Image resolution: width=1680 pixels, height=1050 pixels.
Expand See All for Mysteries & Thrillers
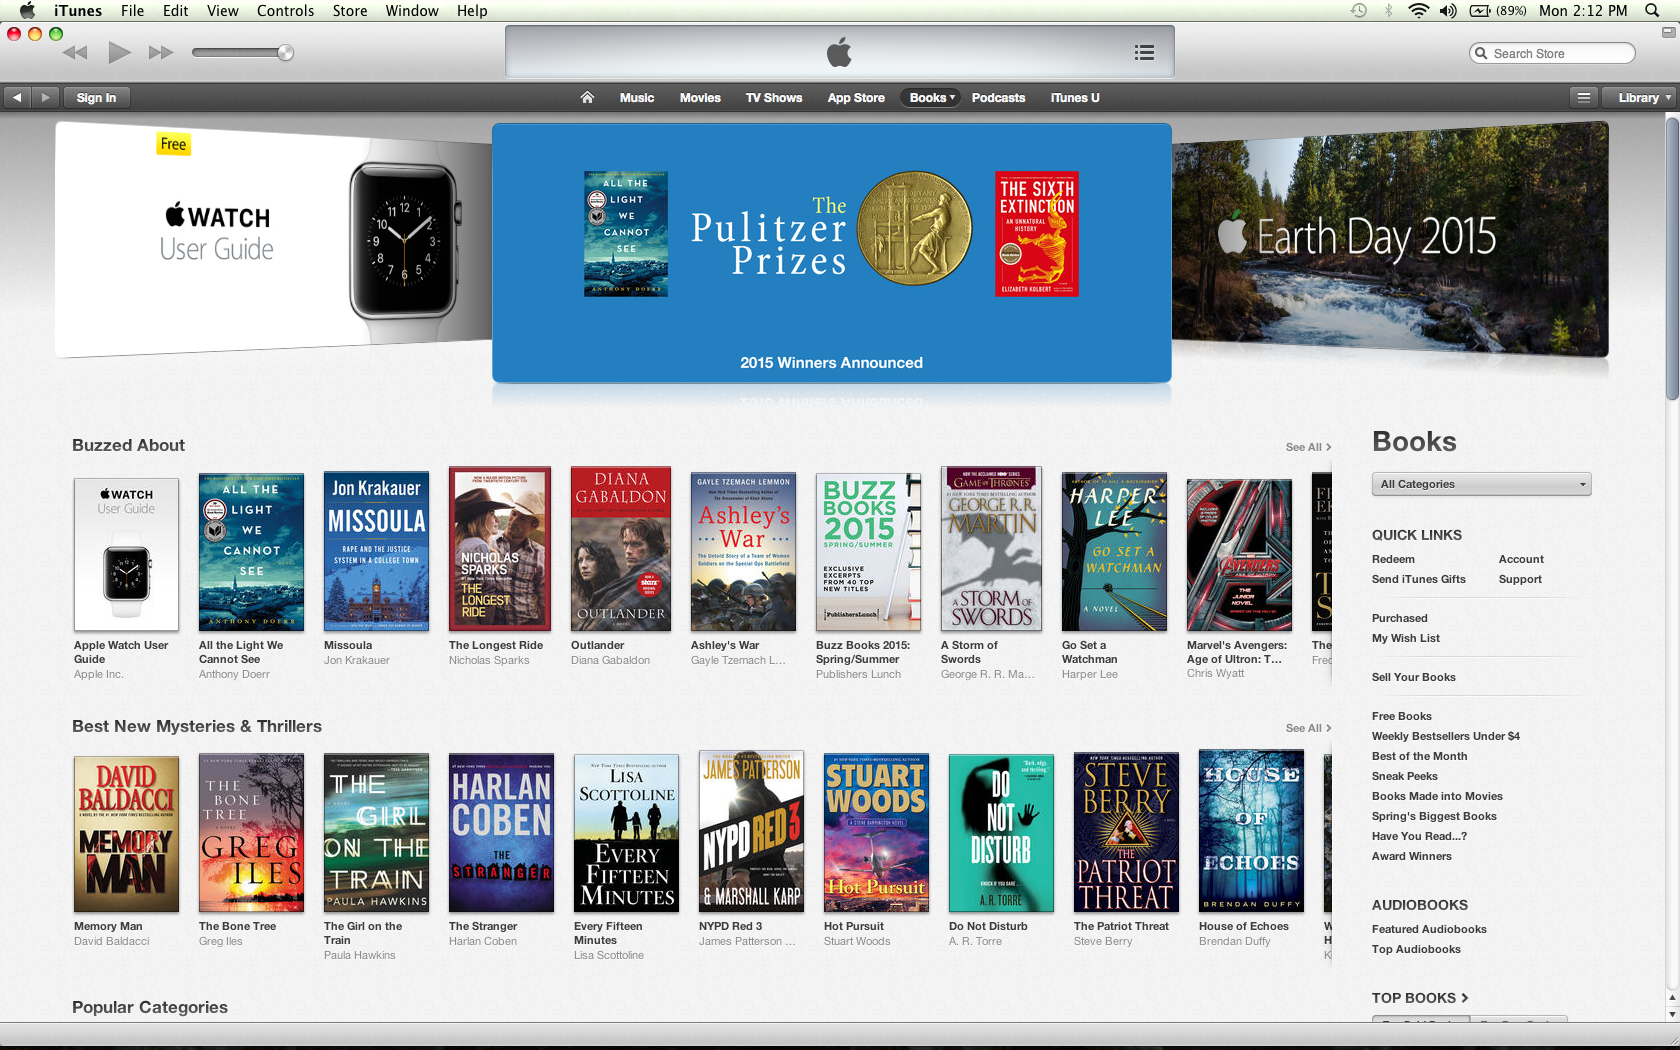(x=1308, y=728)
